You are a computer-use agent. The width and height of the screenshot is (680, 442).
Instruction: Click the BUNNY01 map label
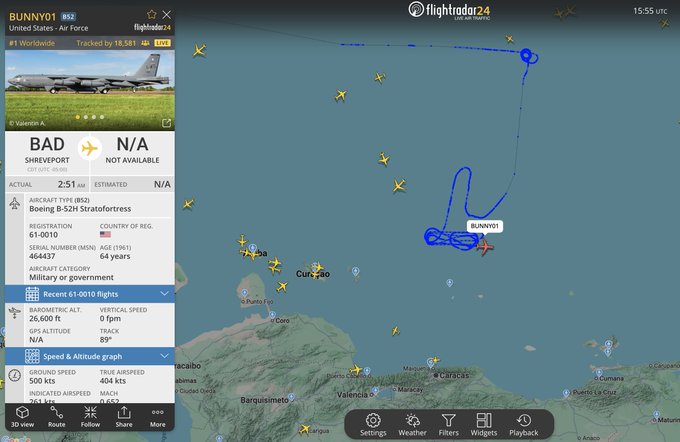(x=484, y=226)
